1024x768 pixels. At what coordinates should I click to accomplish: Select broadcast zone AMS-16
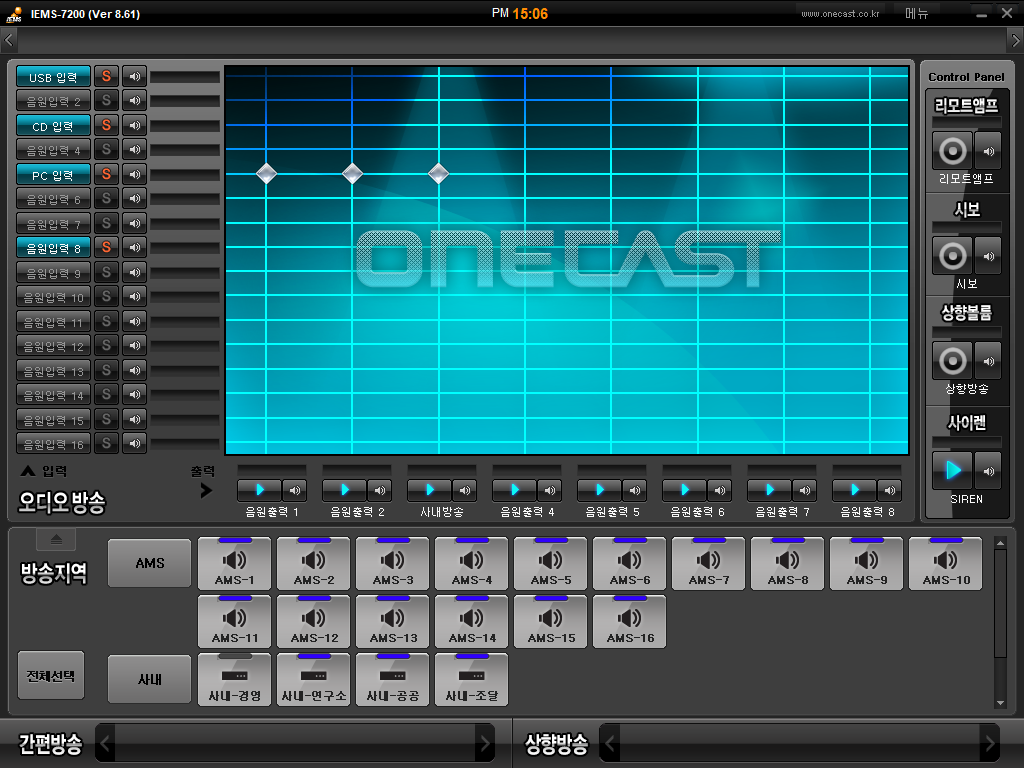point(630,622)
